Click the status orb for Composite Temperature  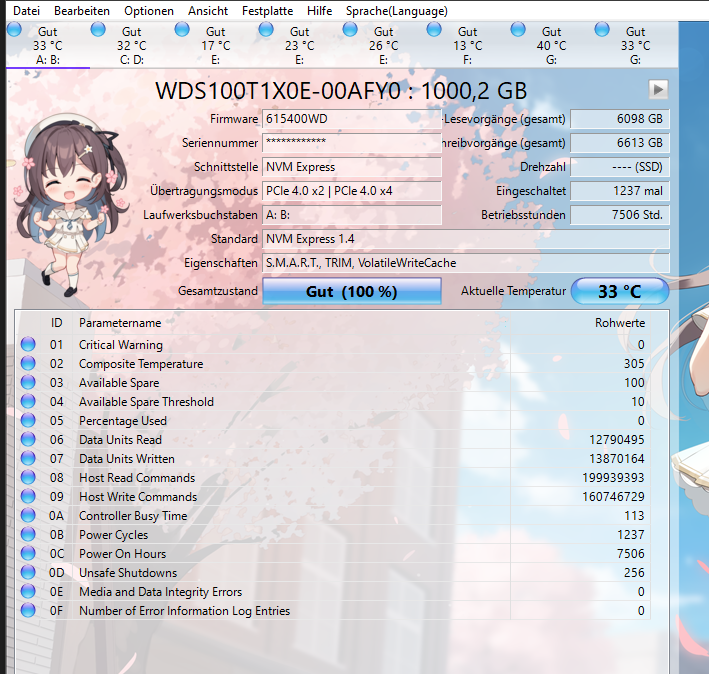click(28, 363)
